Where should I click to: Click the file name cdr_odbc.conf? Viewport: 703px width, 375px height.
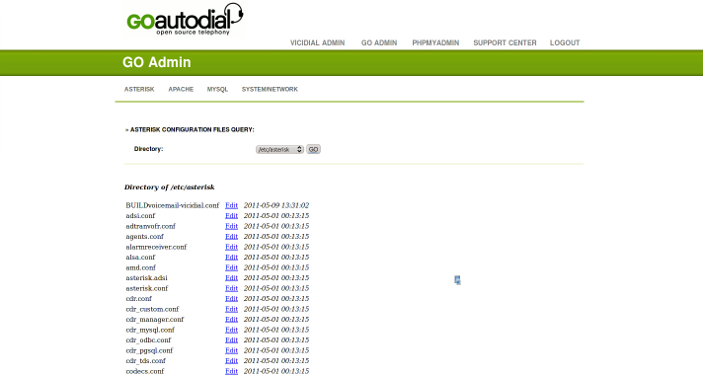148,340
